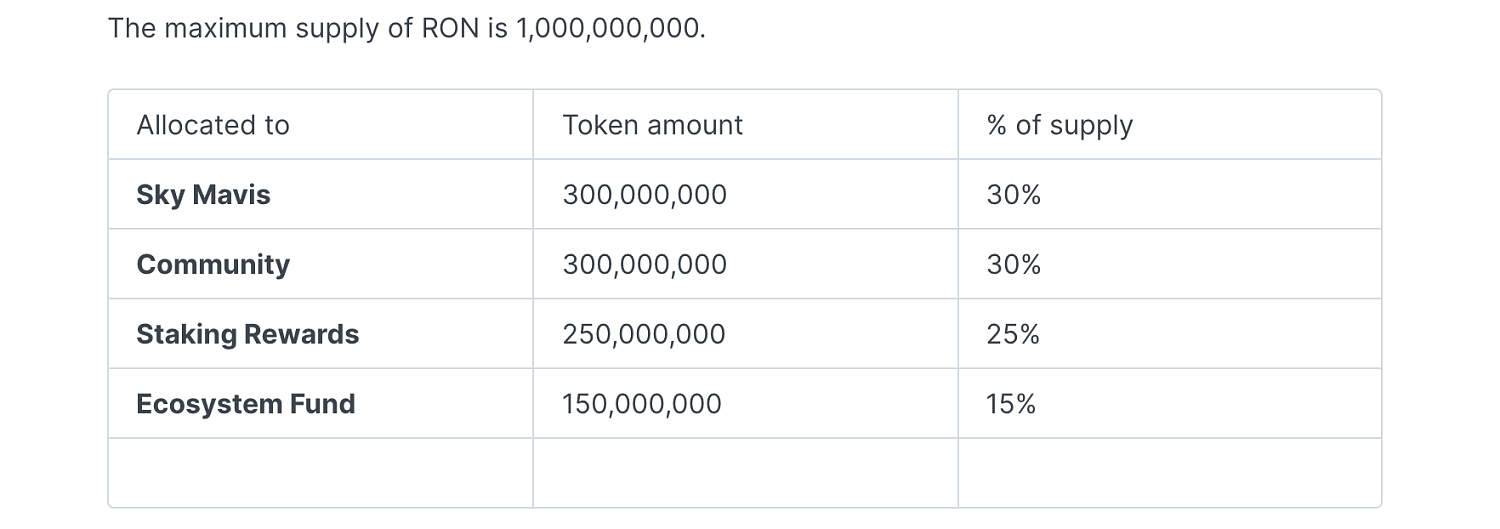Click Ecosystem Fund amount 150,000,000
This screenshot has height=529, width=1500.
click(x=642, y=404)
